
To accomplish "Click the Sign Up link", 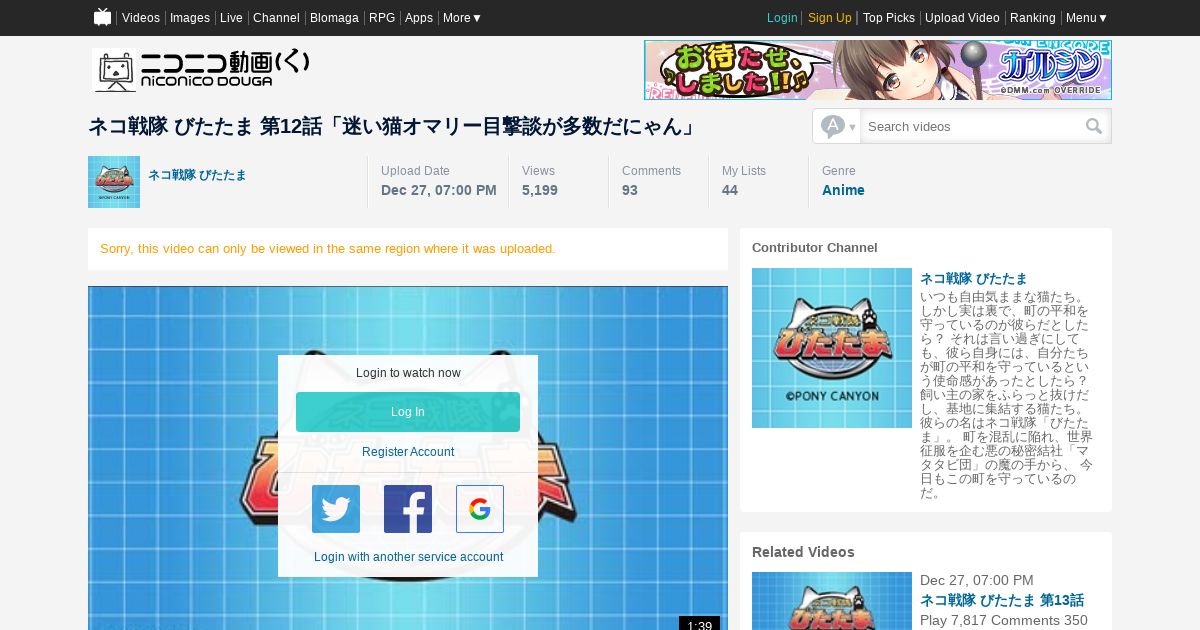I will pyautogui.click(x=830, y=18).
